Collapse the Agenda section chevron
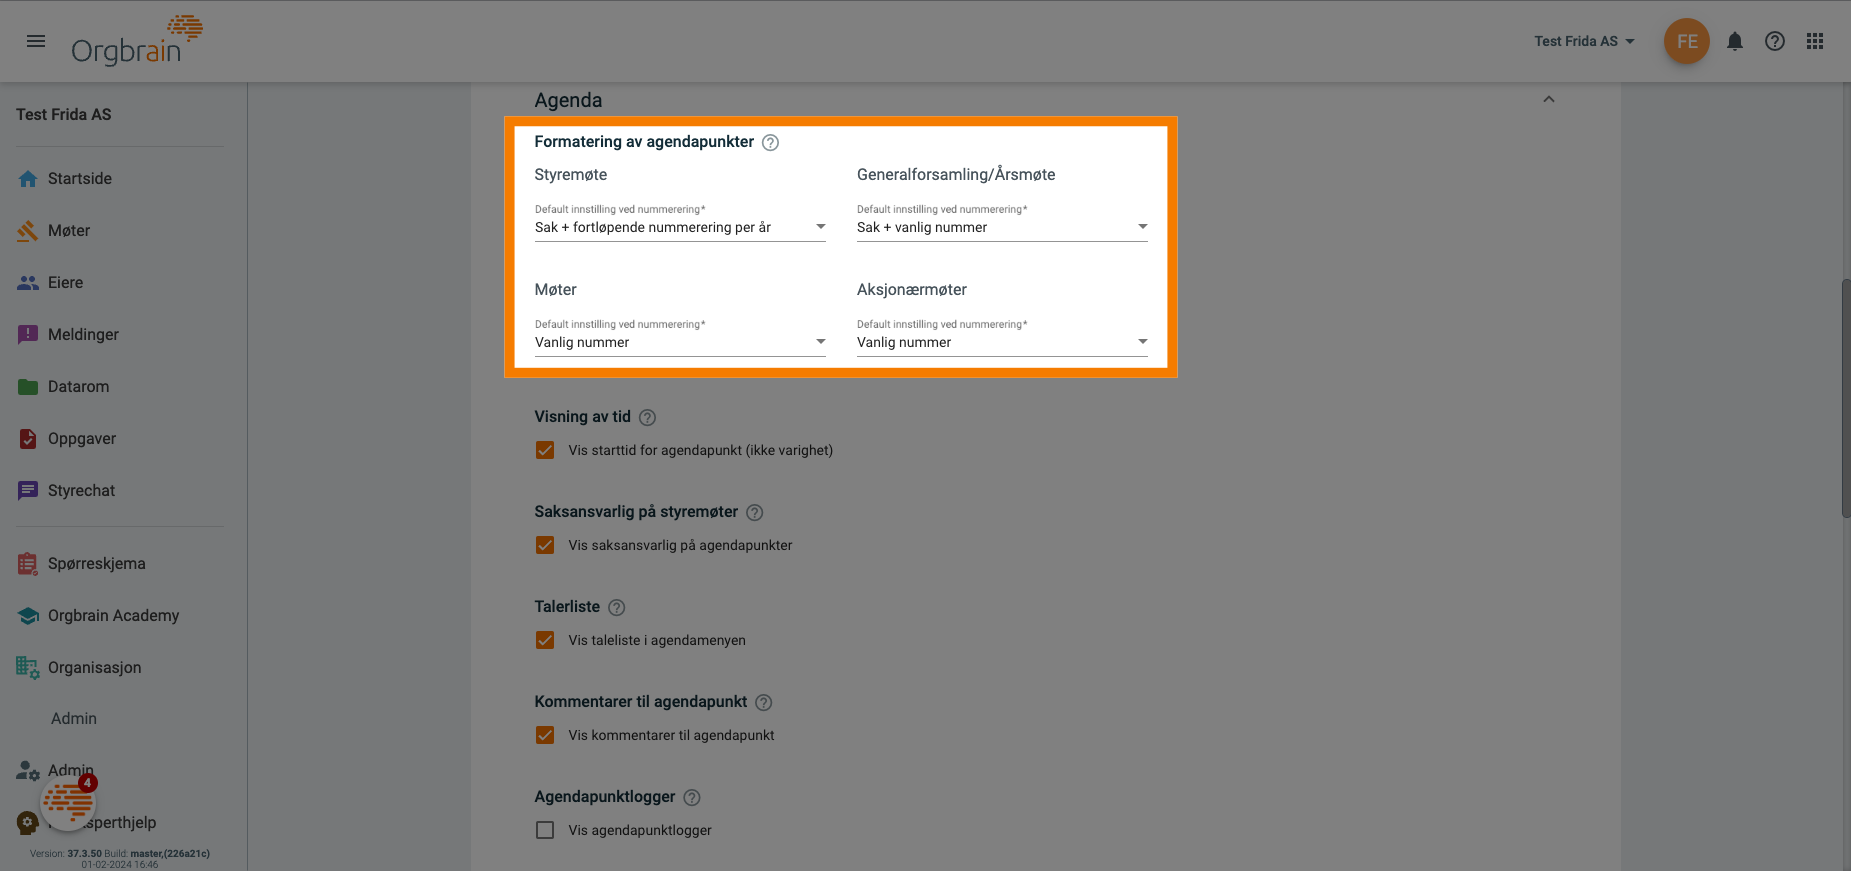This screenshot has width=1851, height=871. (x=1549, y=99)
